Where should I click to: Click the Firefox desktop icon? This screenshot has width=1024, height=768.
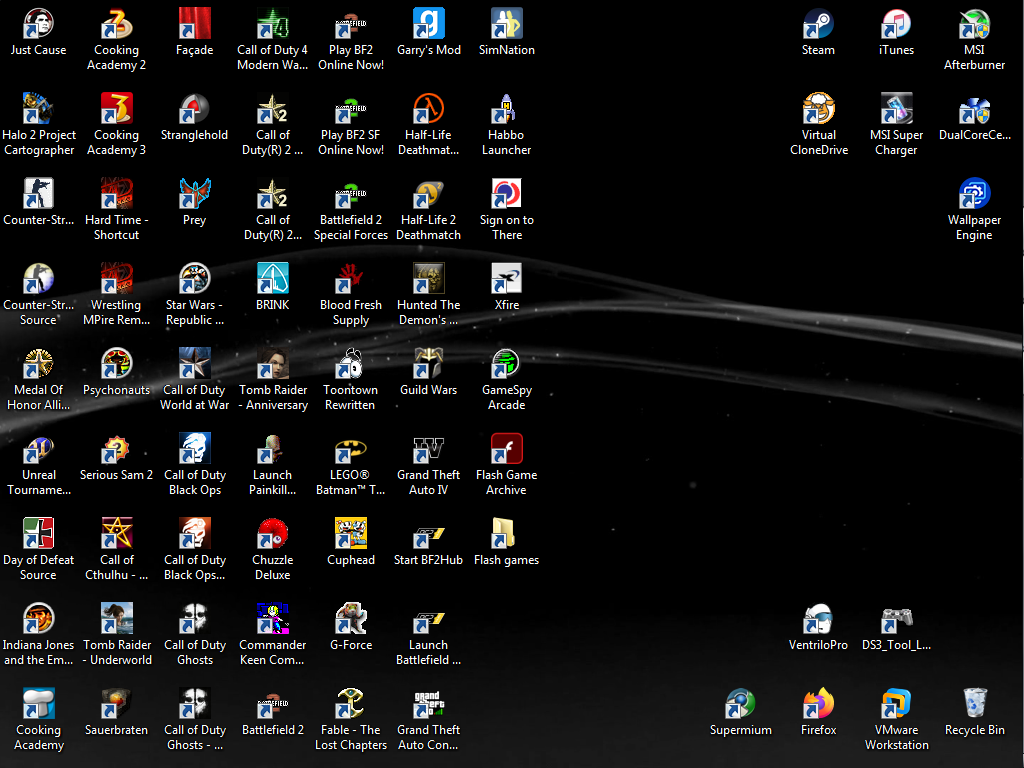pos(818,705)
